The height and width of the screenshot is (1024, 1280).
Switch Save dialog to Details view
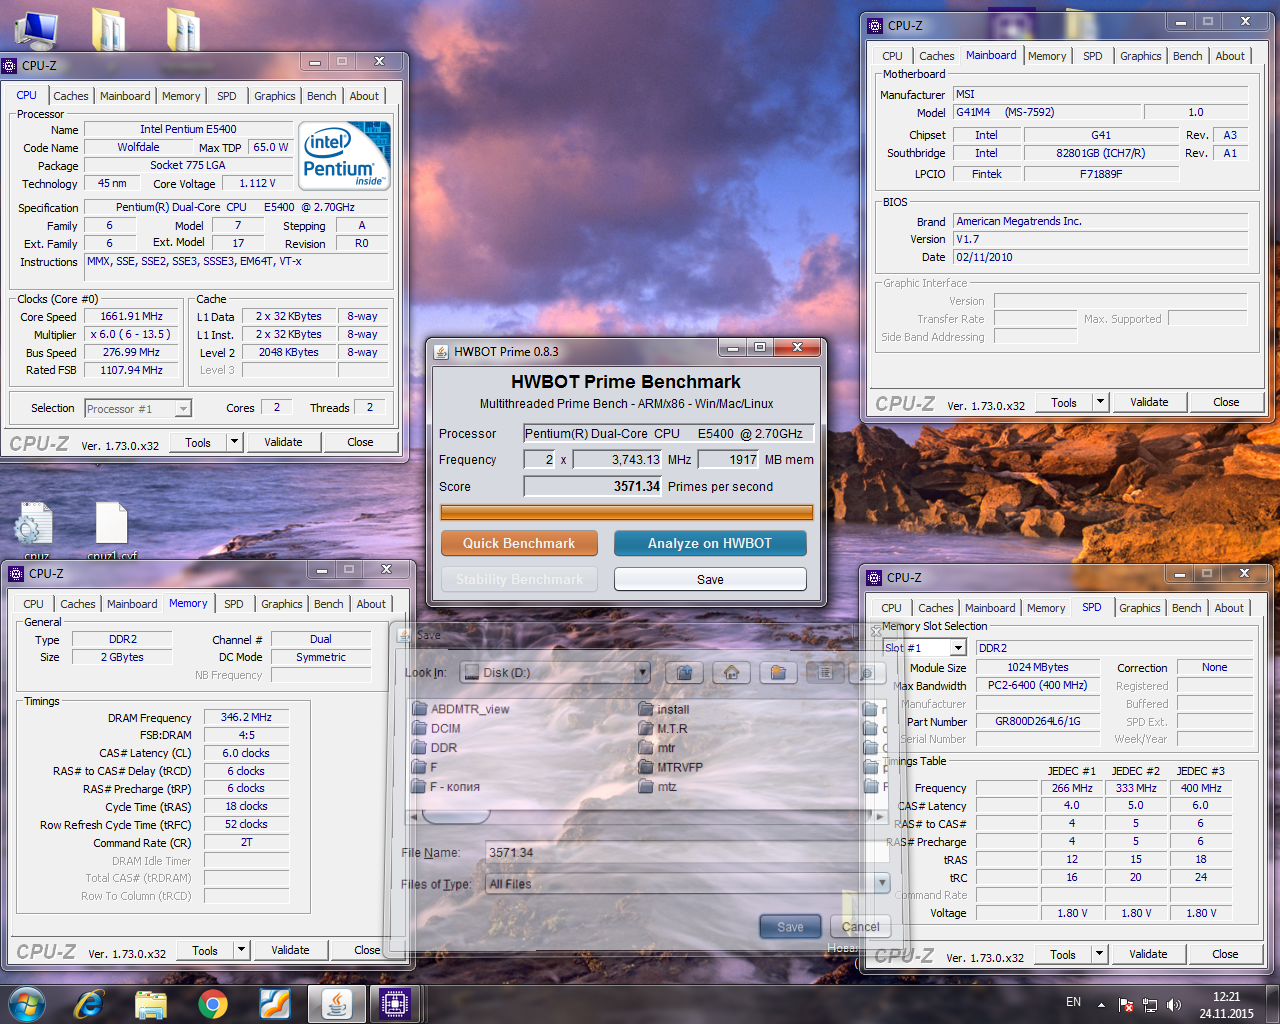pyautogui.click(x=866, y=673)
